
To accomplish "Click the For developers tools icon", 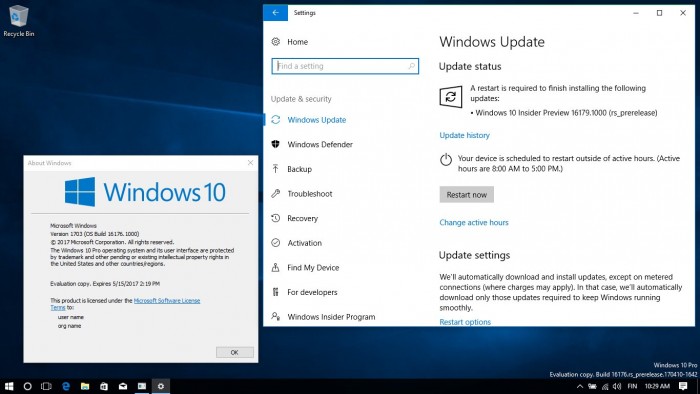I will tap(276, 292).
